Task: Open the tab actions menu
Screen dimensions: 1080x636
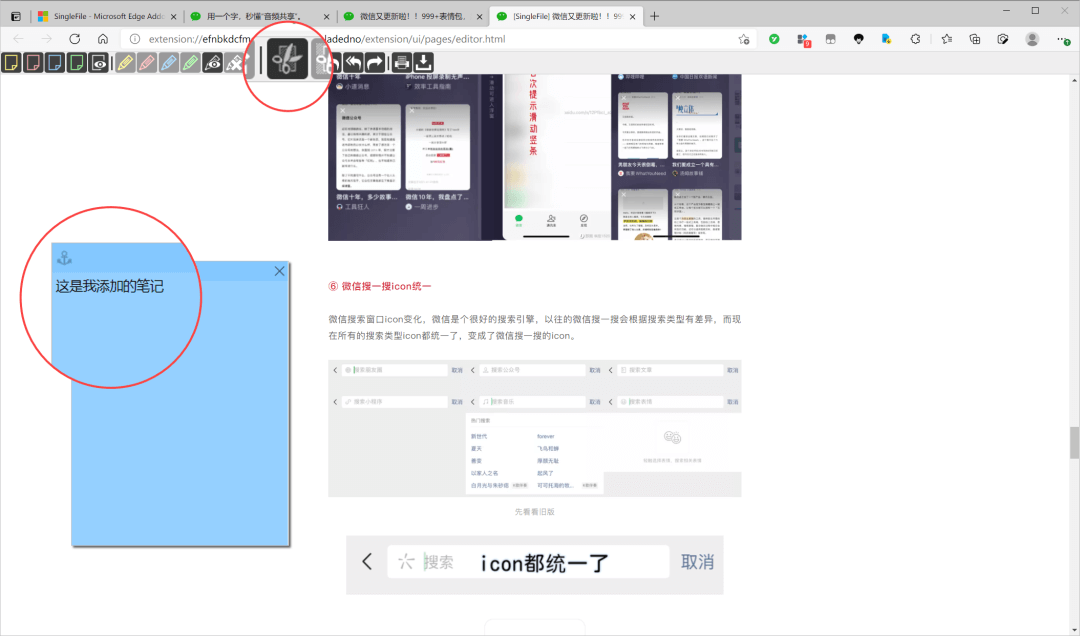Action: (x=15, y=16)
